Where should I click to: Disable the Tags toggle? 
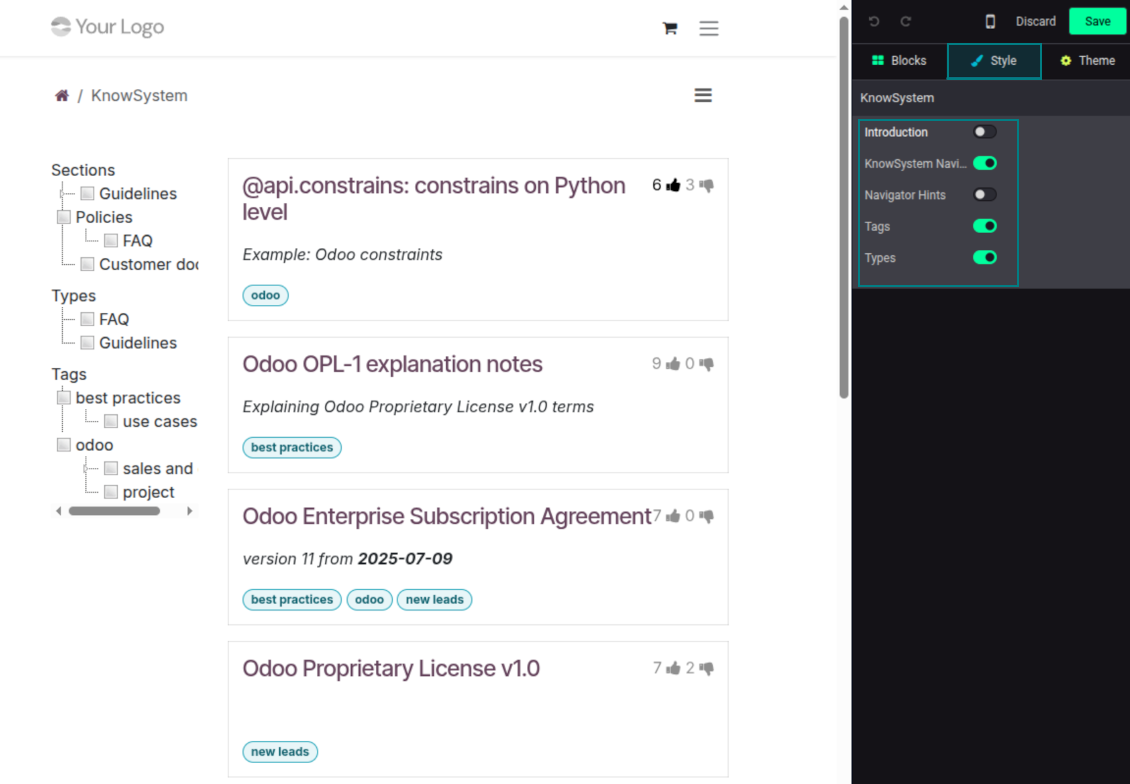[985, 226]
